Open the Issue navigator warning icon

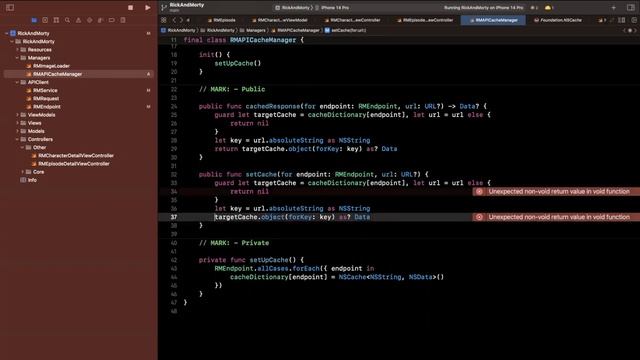78,20
